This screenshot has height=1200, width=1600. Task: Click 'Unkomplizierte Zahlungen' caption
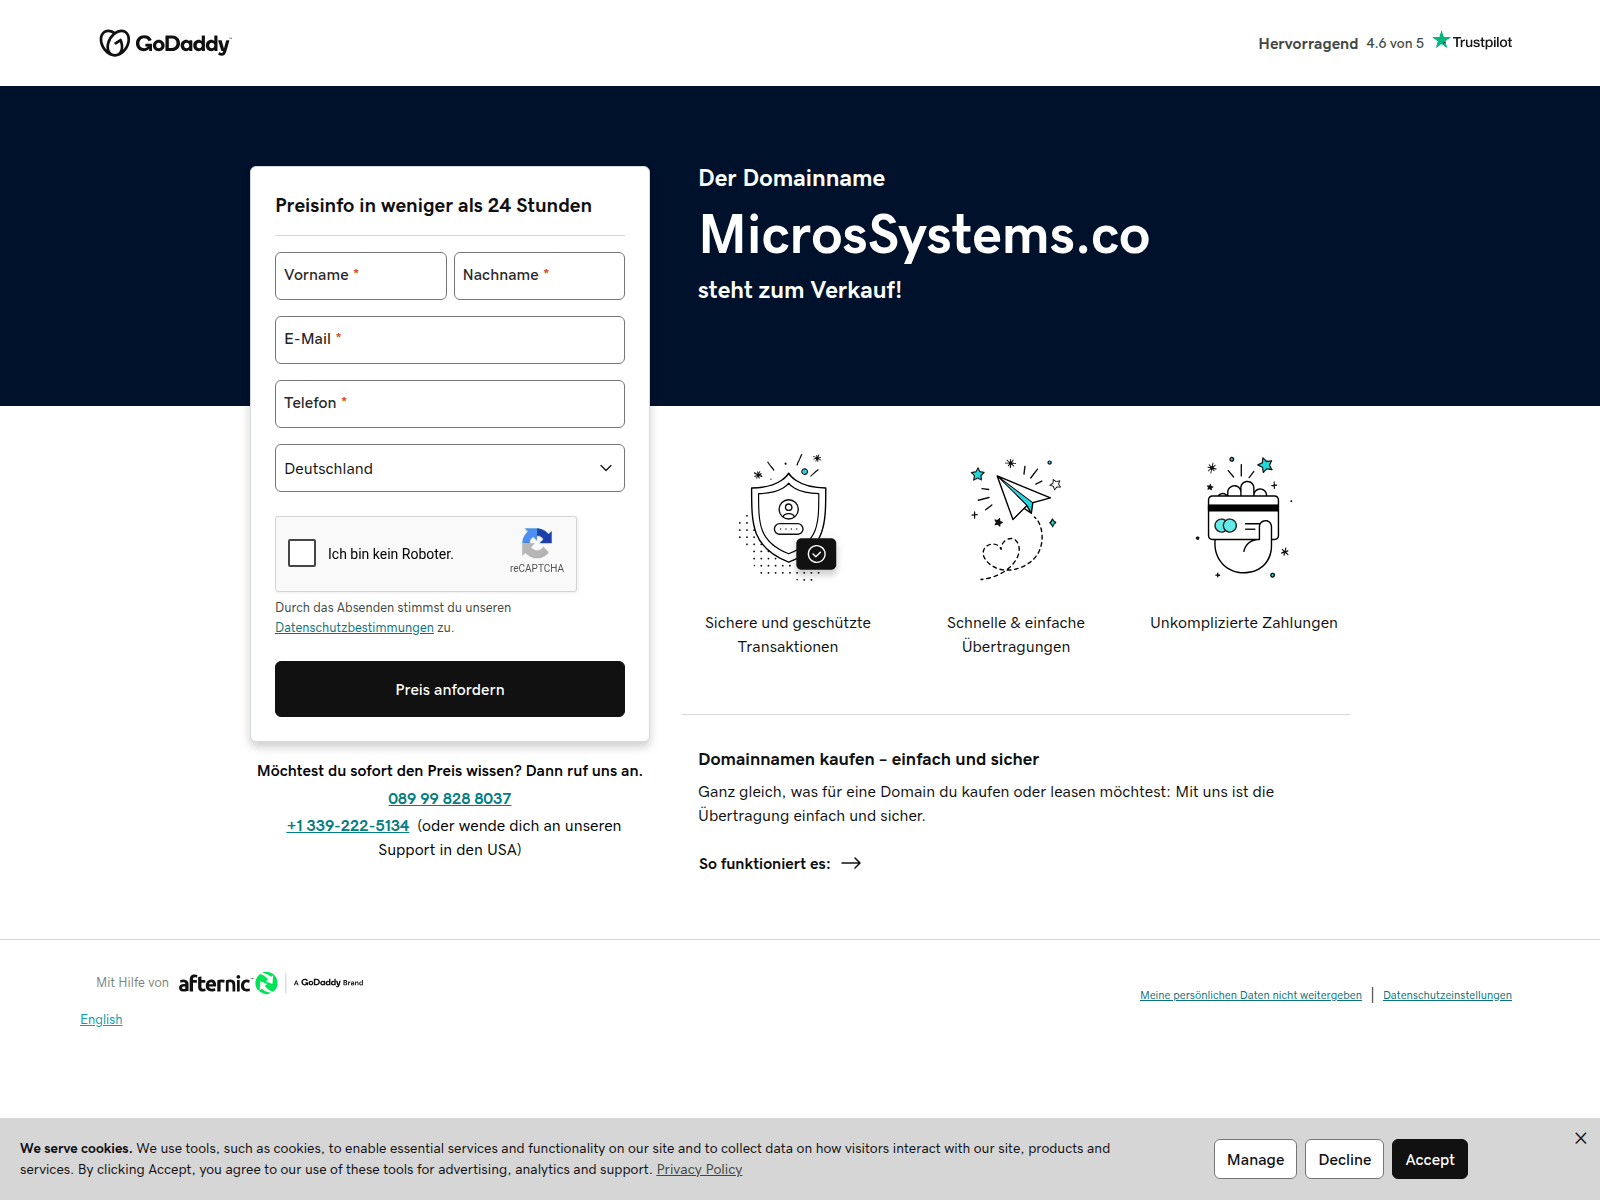[1244, 623]
